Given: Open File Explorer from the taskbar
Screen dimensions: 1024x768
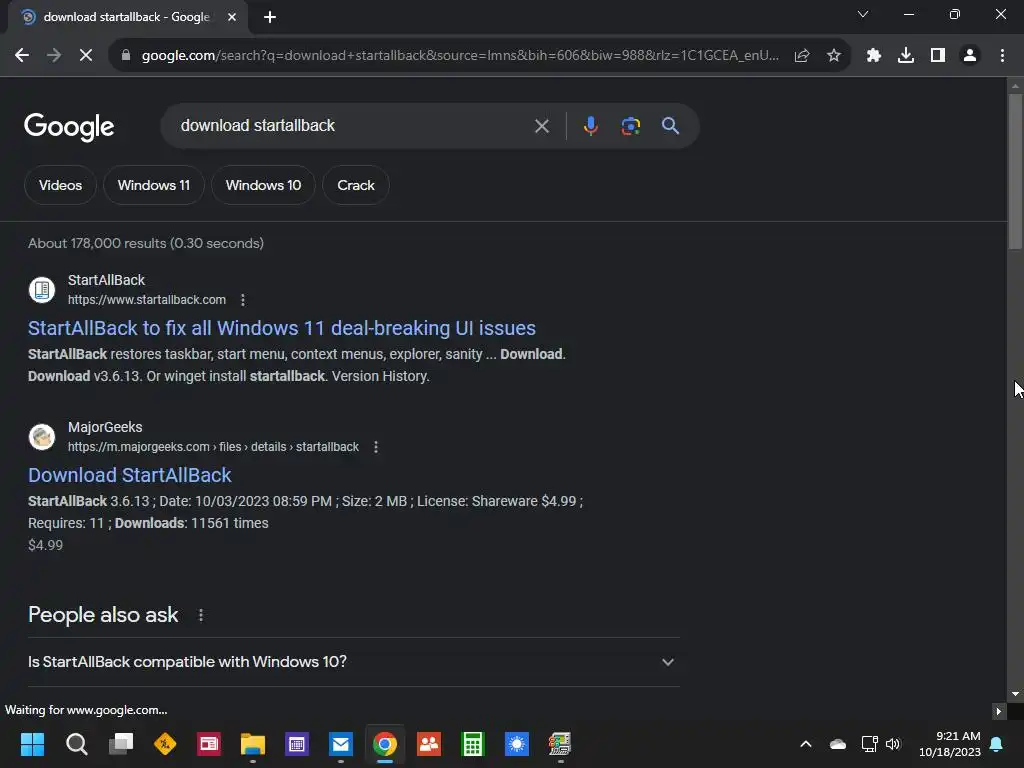Looking at the screenshot, I should pos(253,744).
